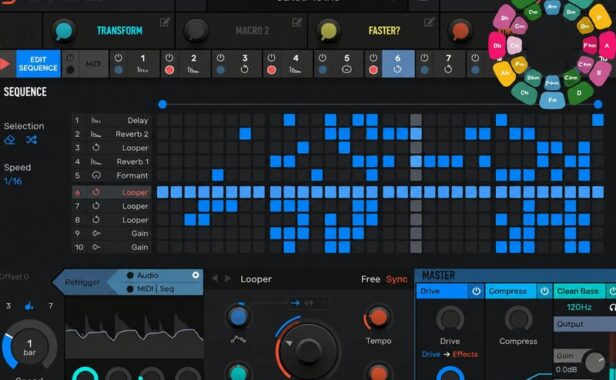Image resolution: width=616 pixels, height=380 pixels.
Task: Toggle power for effect slot 6
Action: pos(373,58)
